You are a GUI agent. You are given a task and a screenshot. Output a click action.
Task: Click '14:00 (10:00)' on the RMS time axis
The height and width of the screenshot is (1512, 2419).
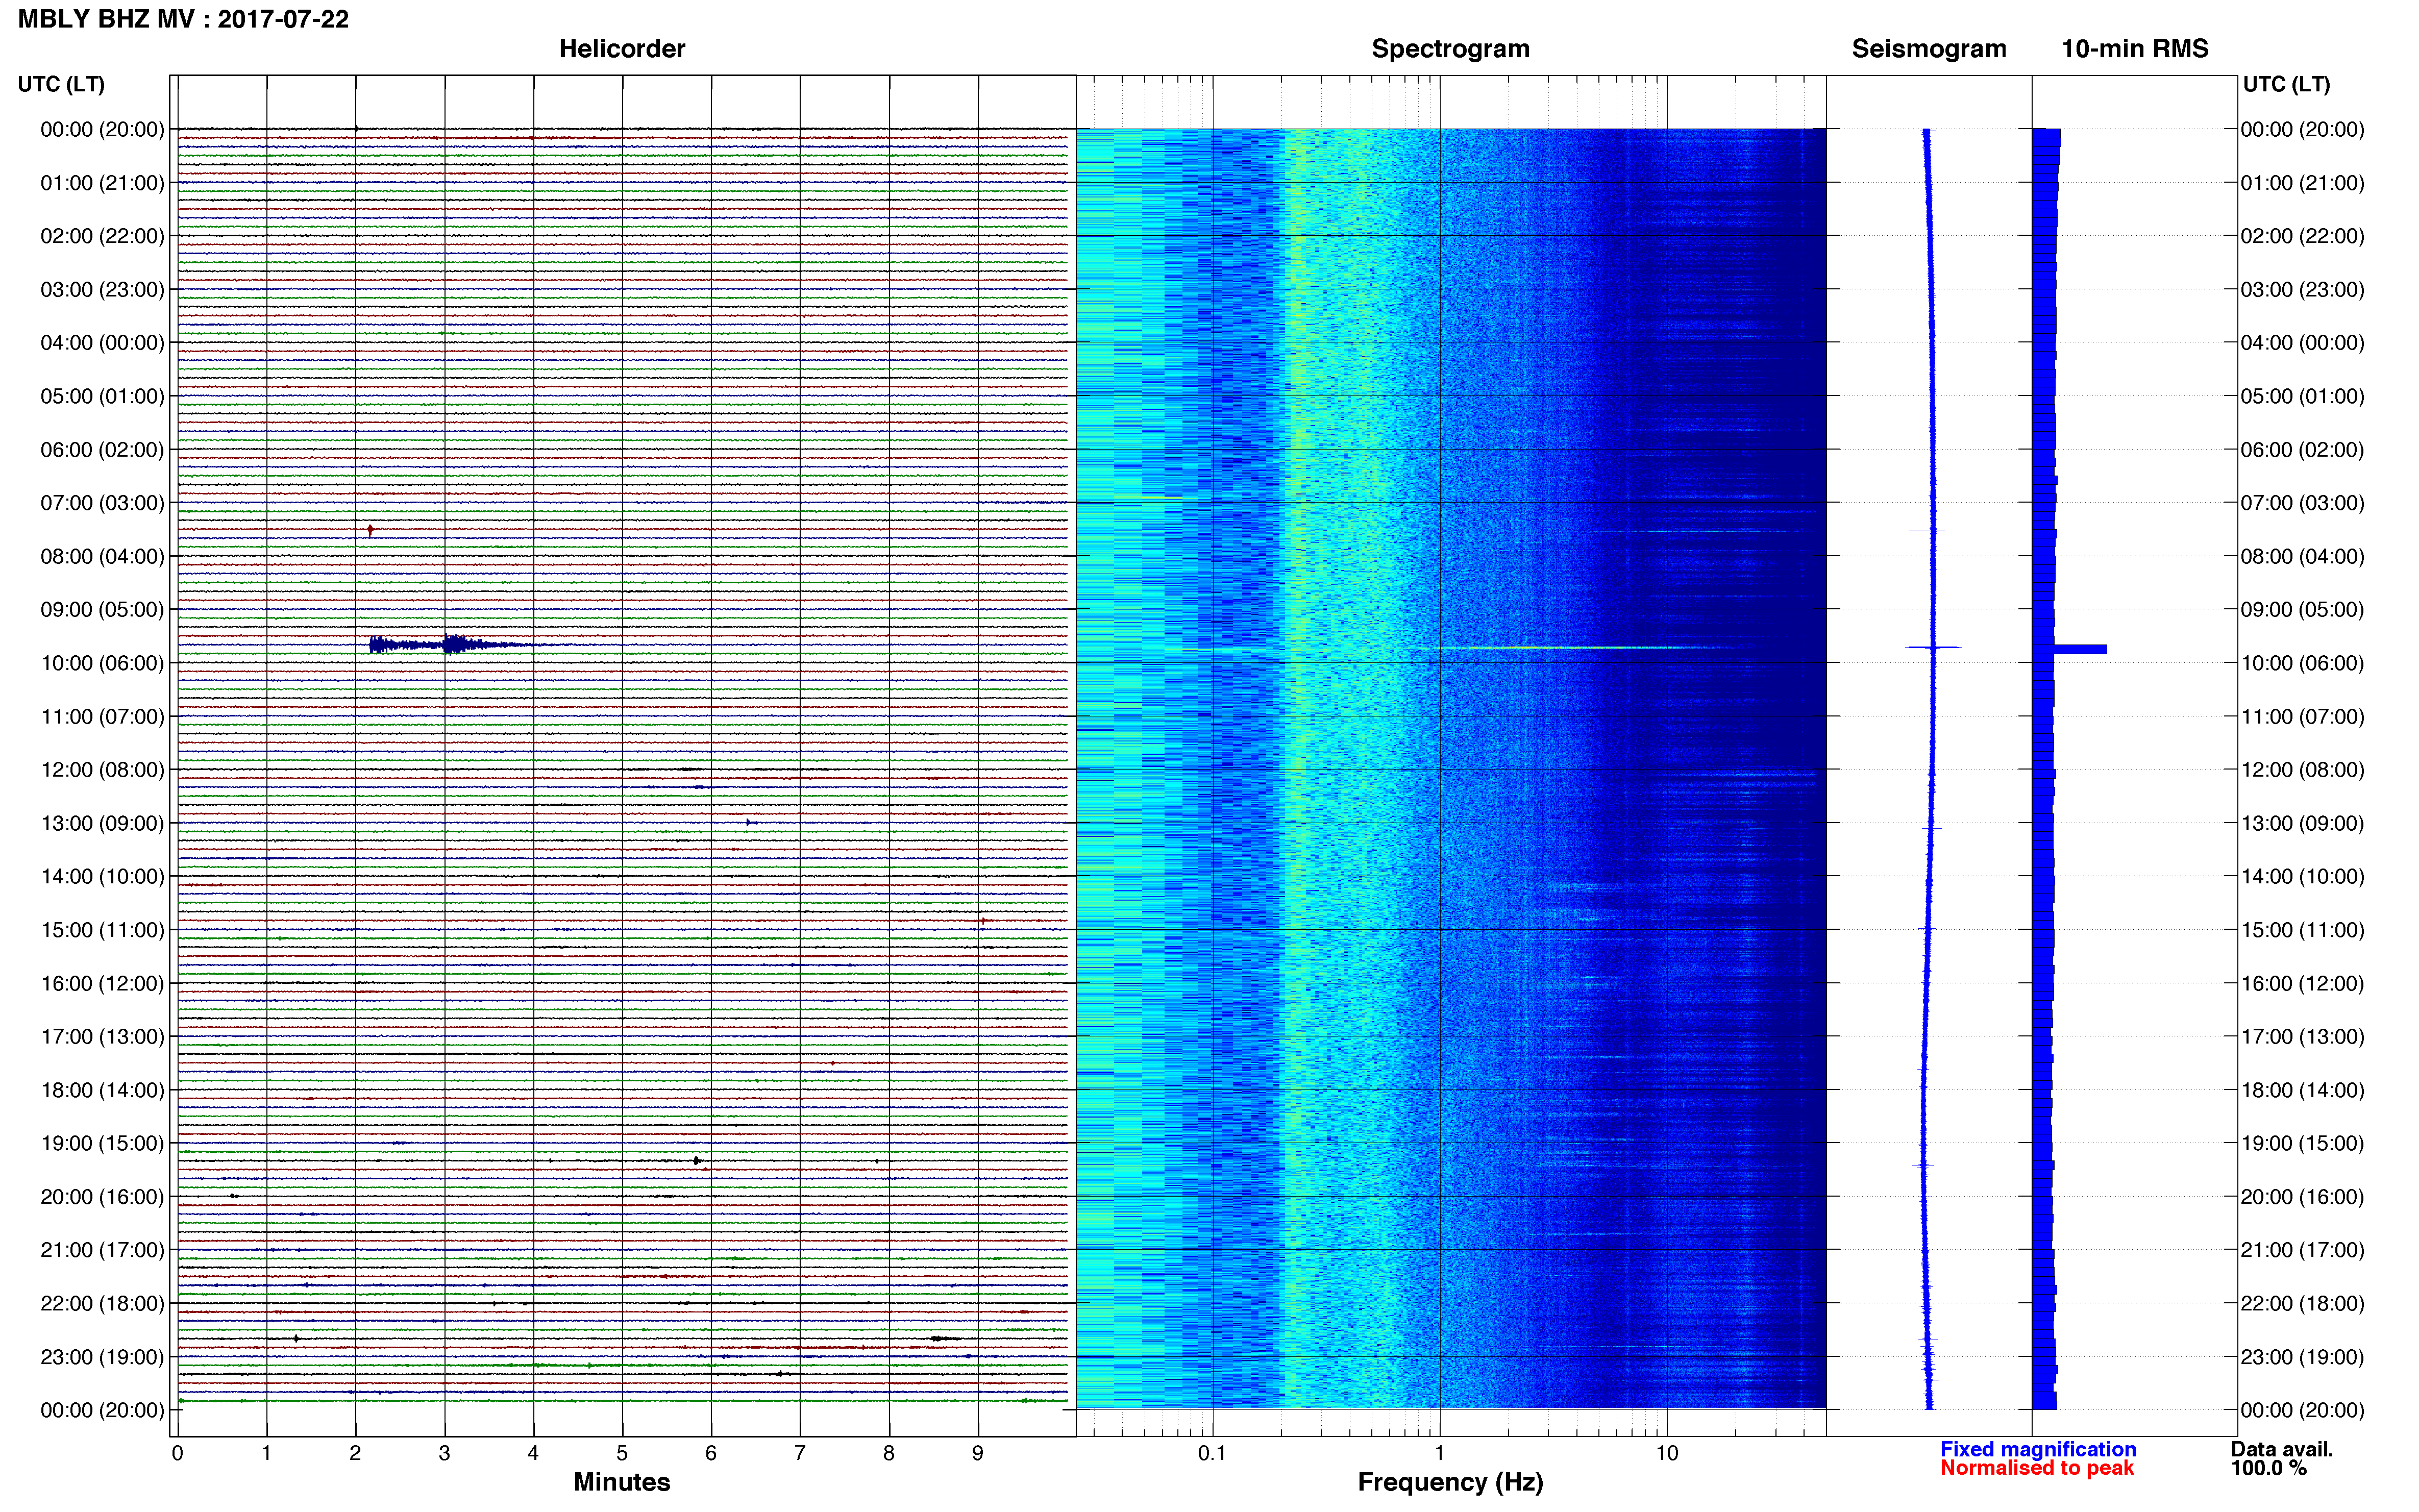point(2302,877)
